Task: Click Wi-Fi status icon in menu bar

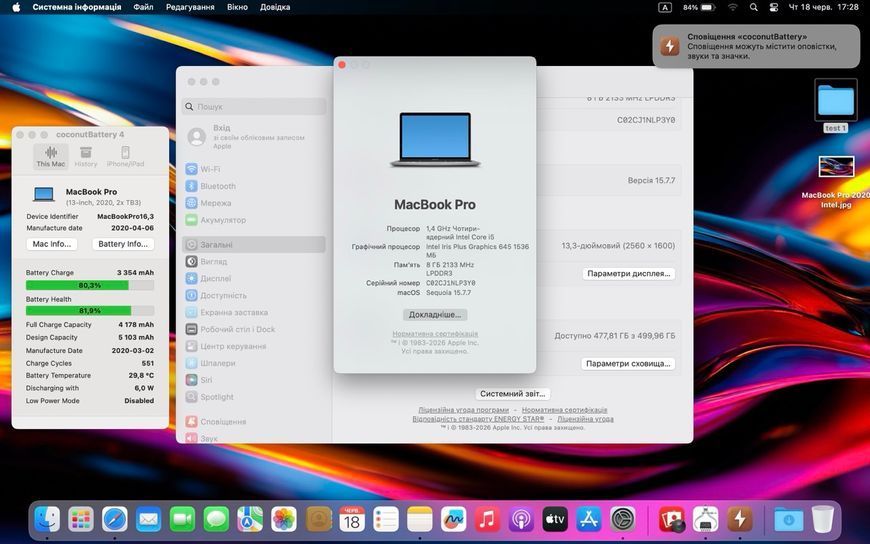Action: [x=733, y=7]
